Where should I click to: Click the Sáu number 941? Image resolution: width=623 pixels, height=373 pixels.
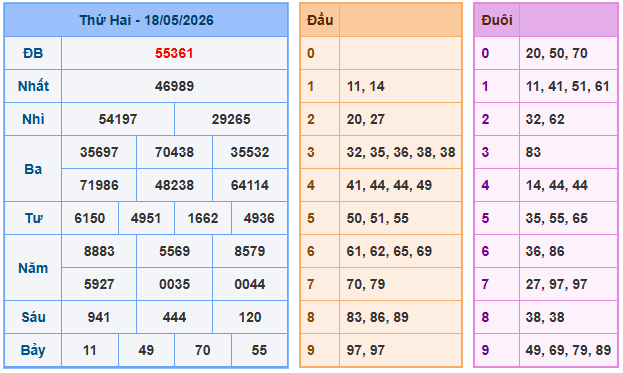click(99, 317)
